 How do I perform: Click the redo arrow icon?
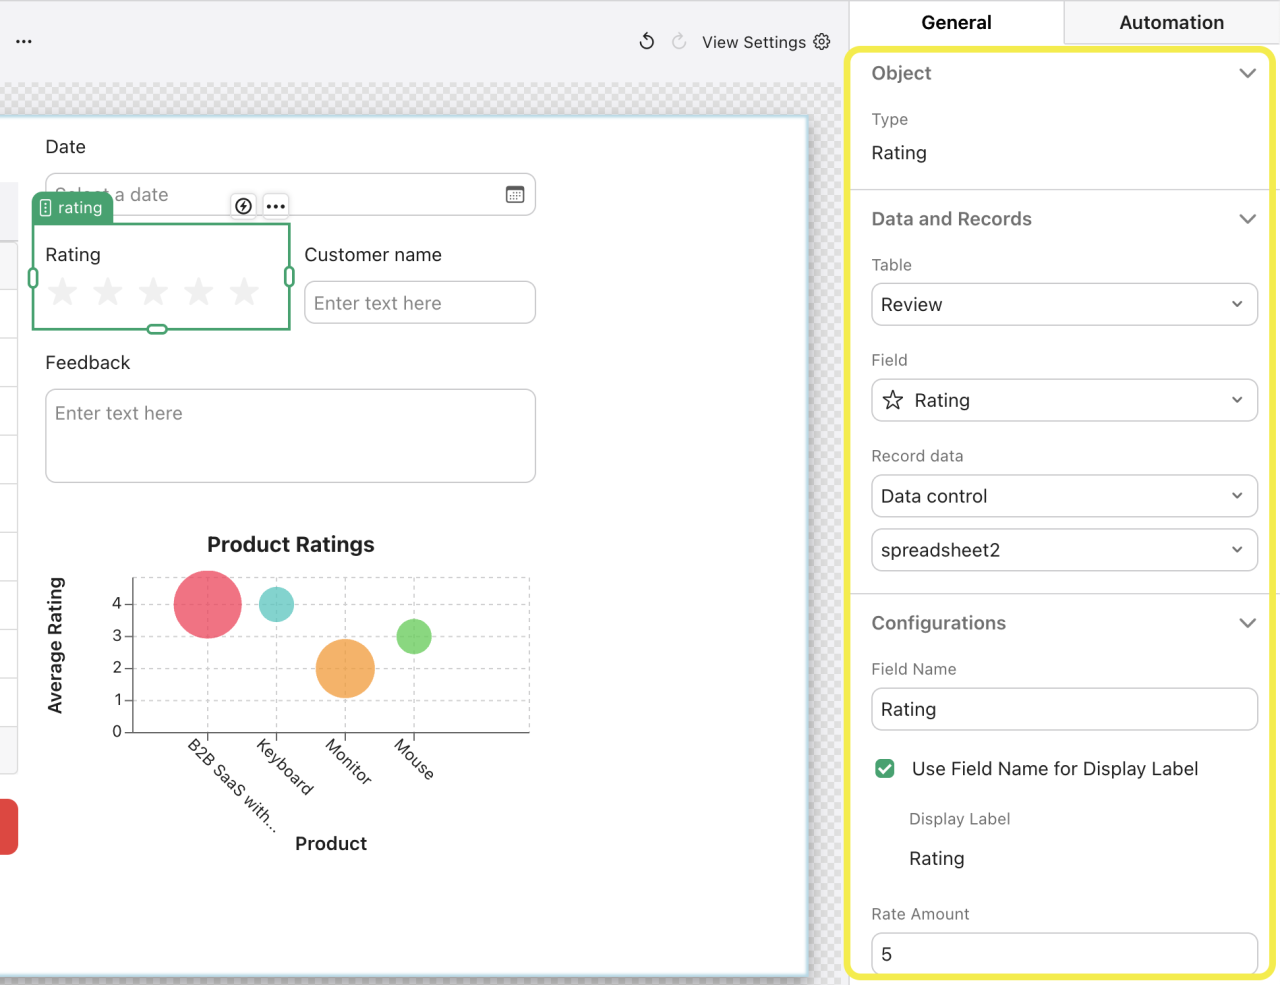tap(679, 41)
